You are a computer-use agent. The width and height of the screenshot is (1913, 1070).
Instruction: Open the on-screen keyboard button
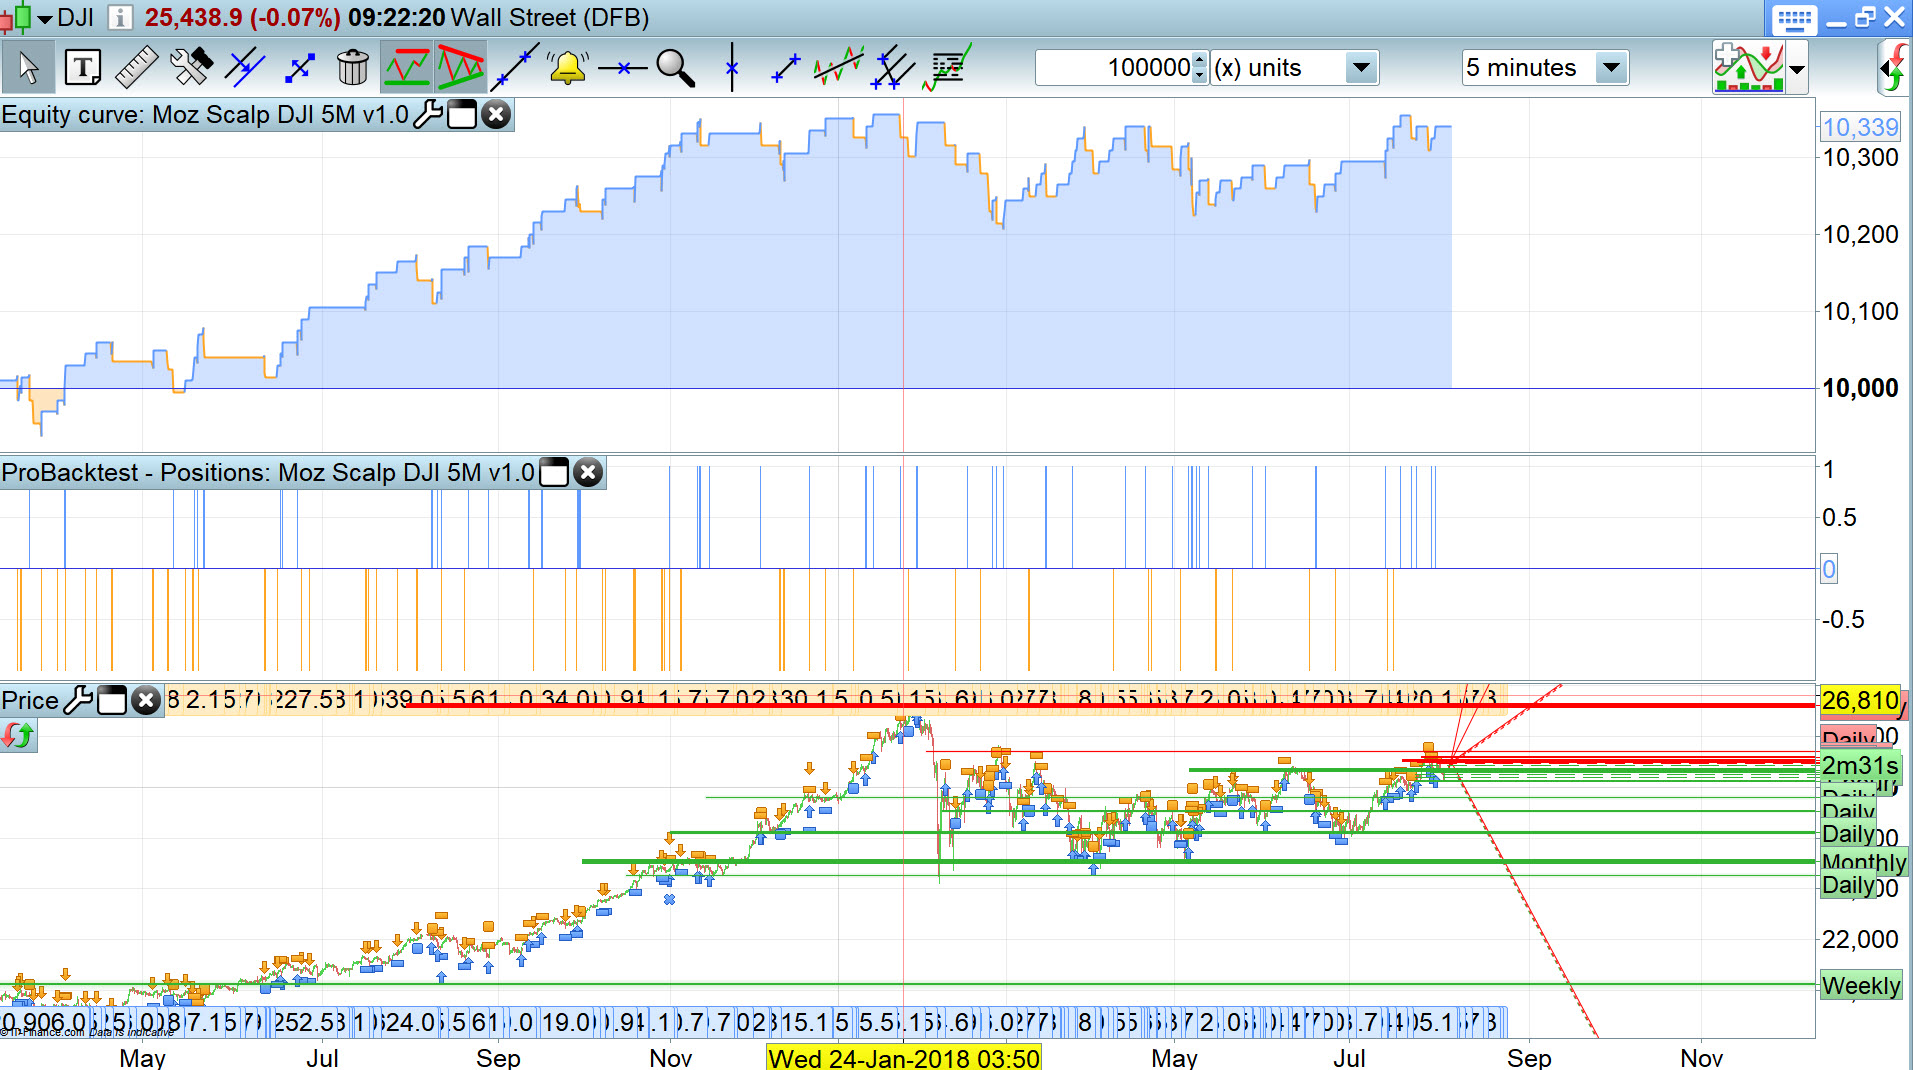(x=1794, y=19)
